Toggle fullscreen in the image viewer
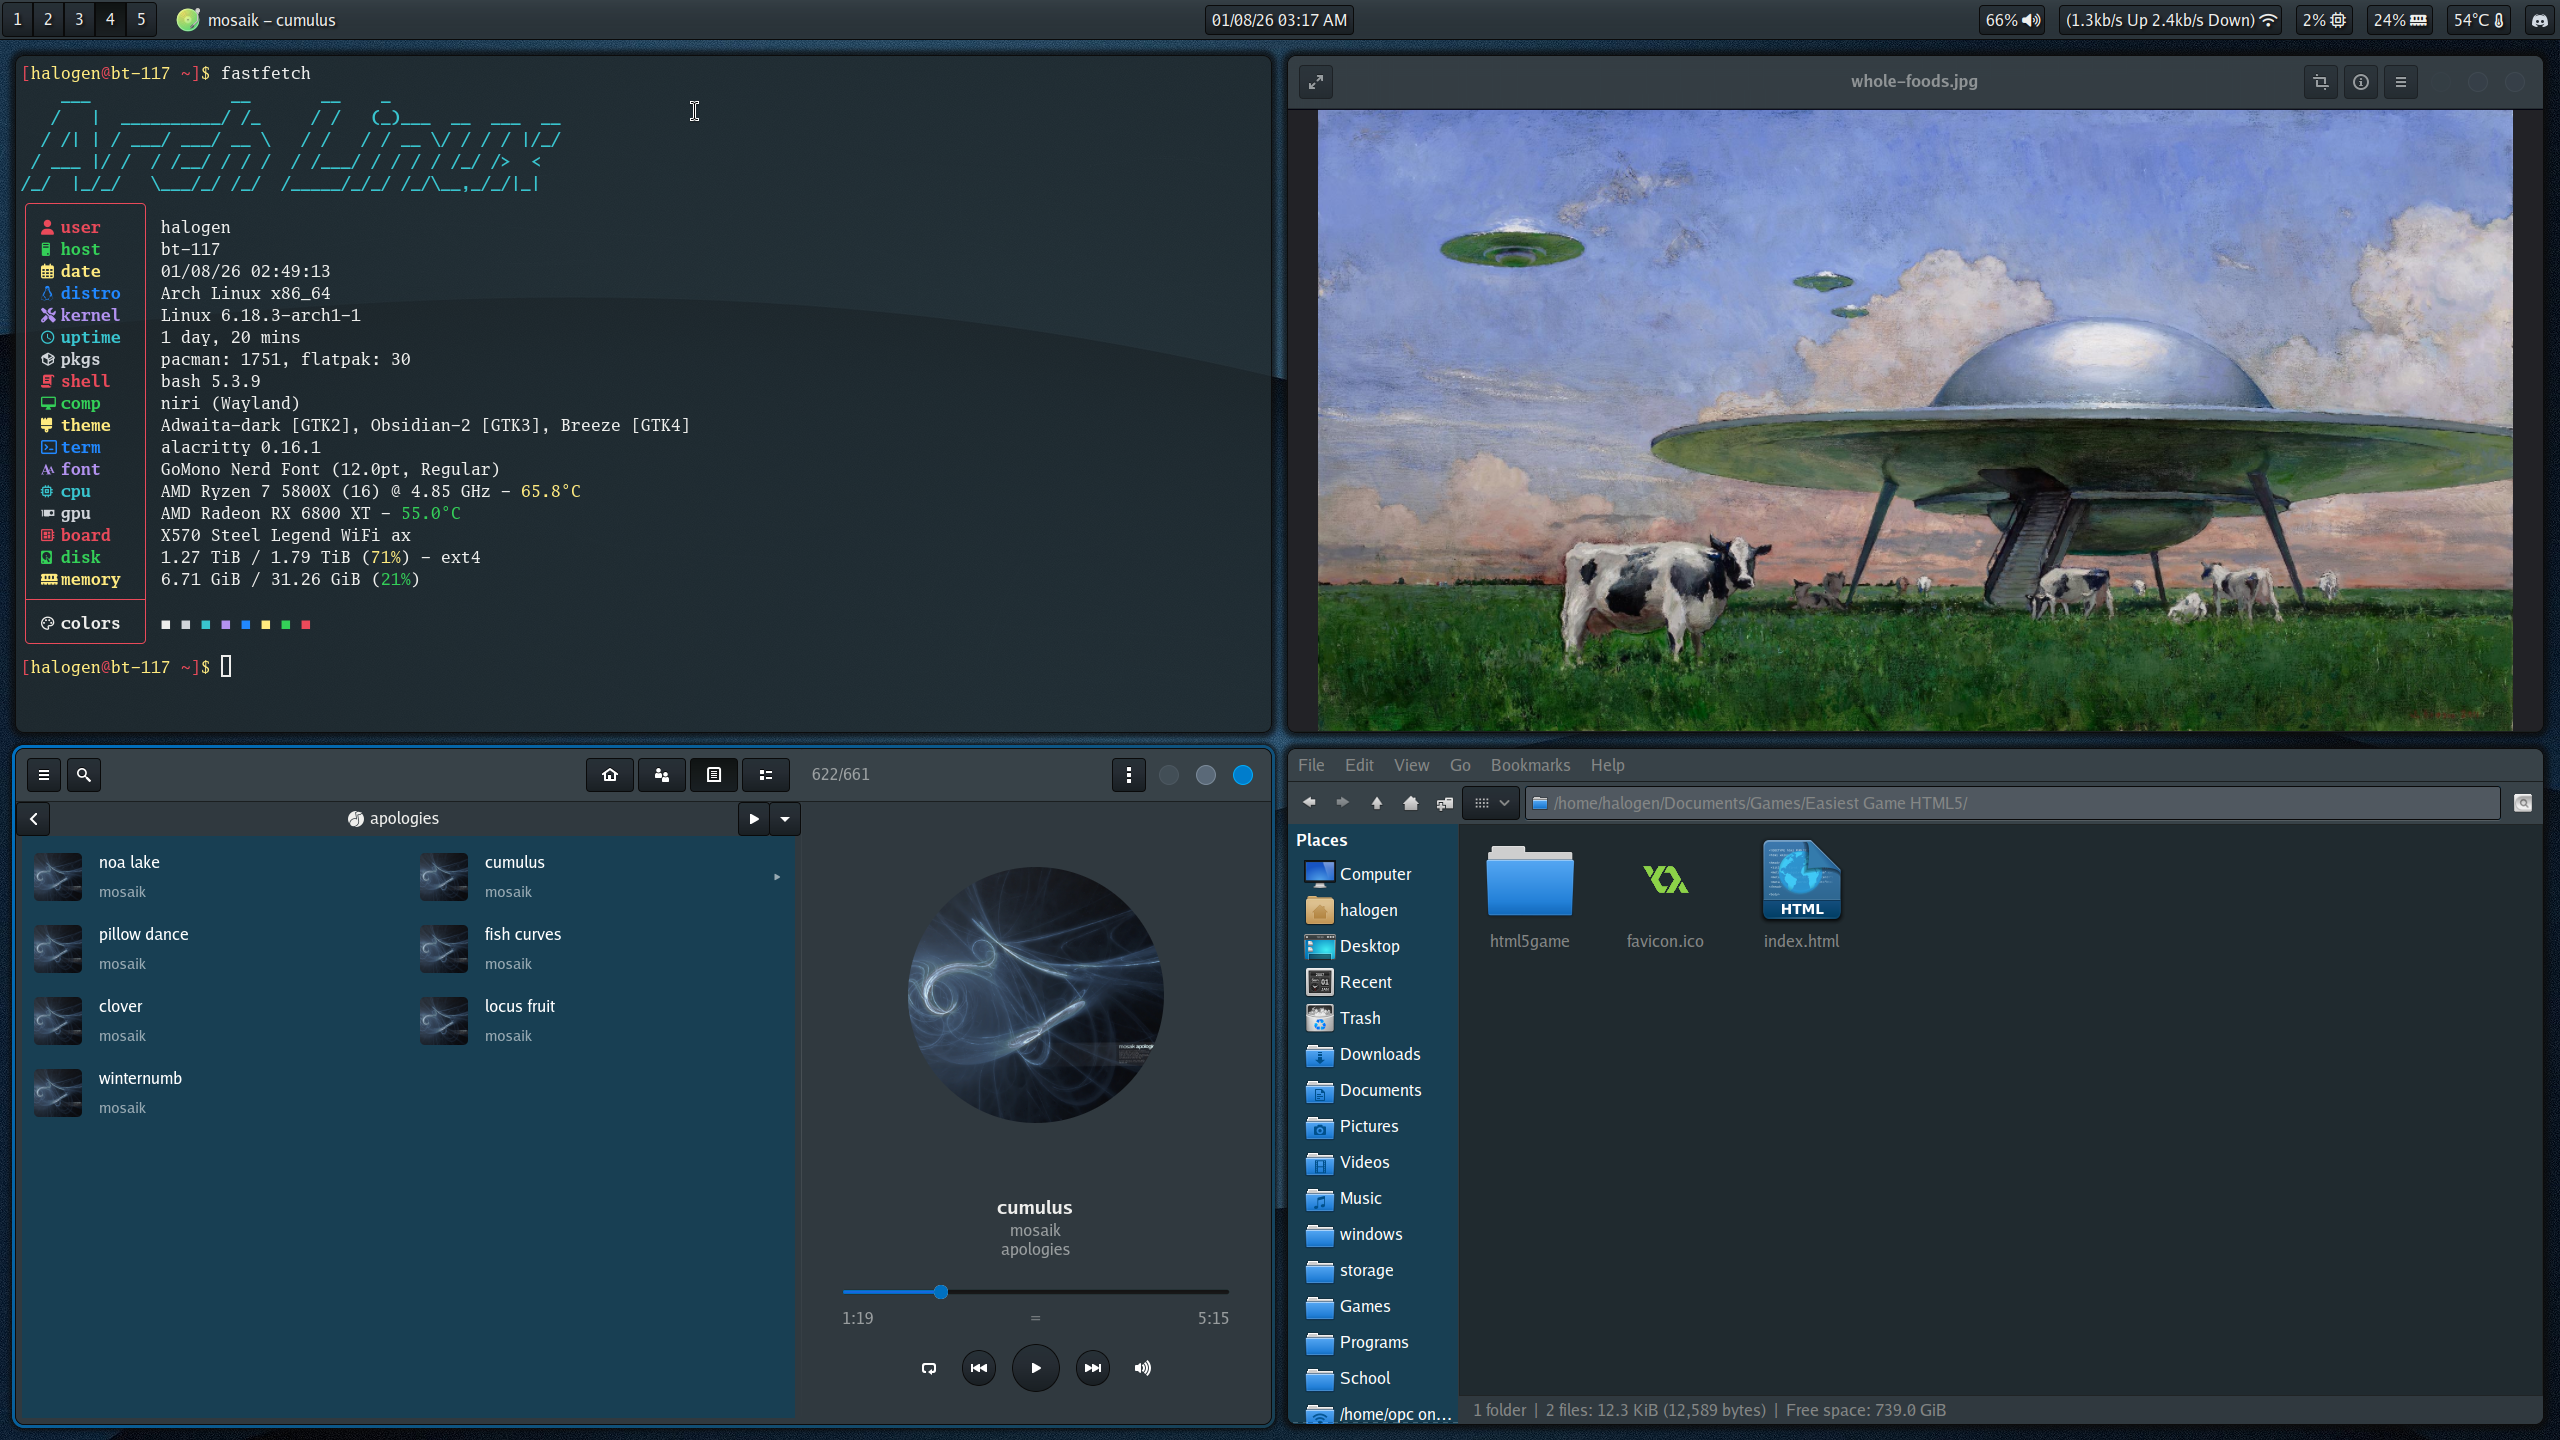 click(1316, 82)
